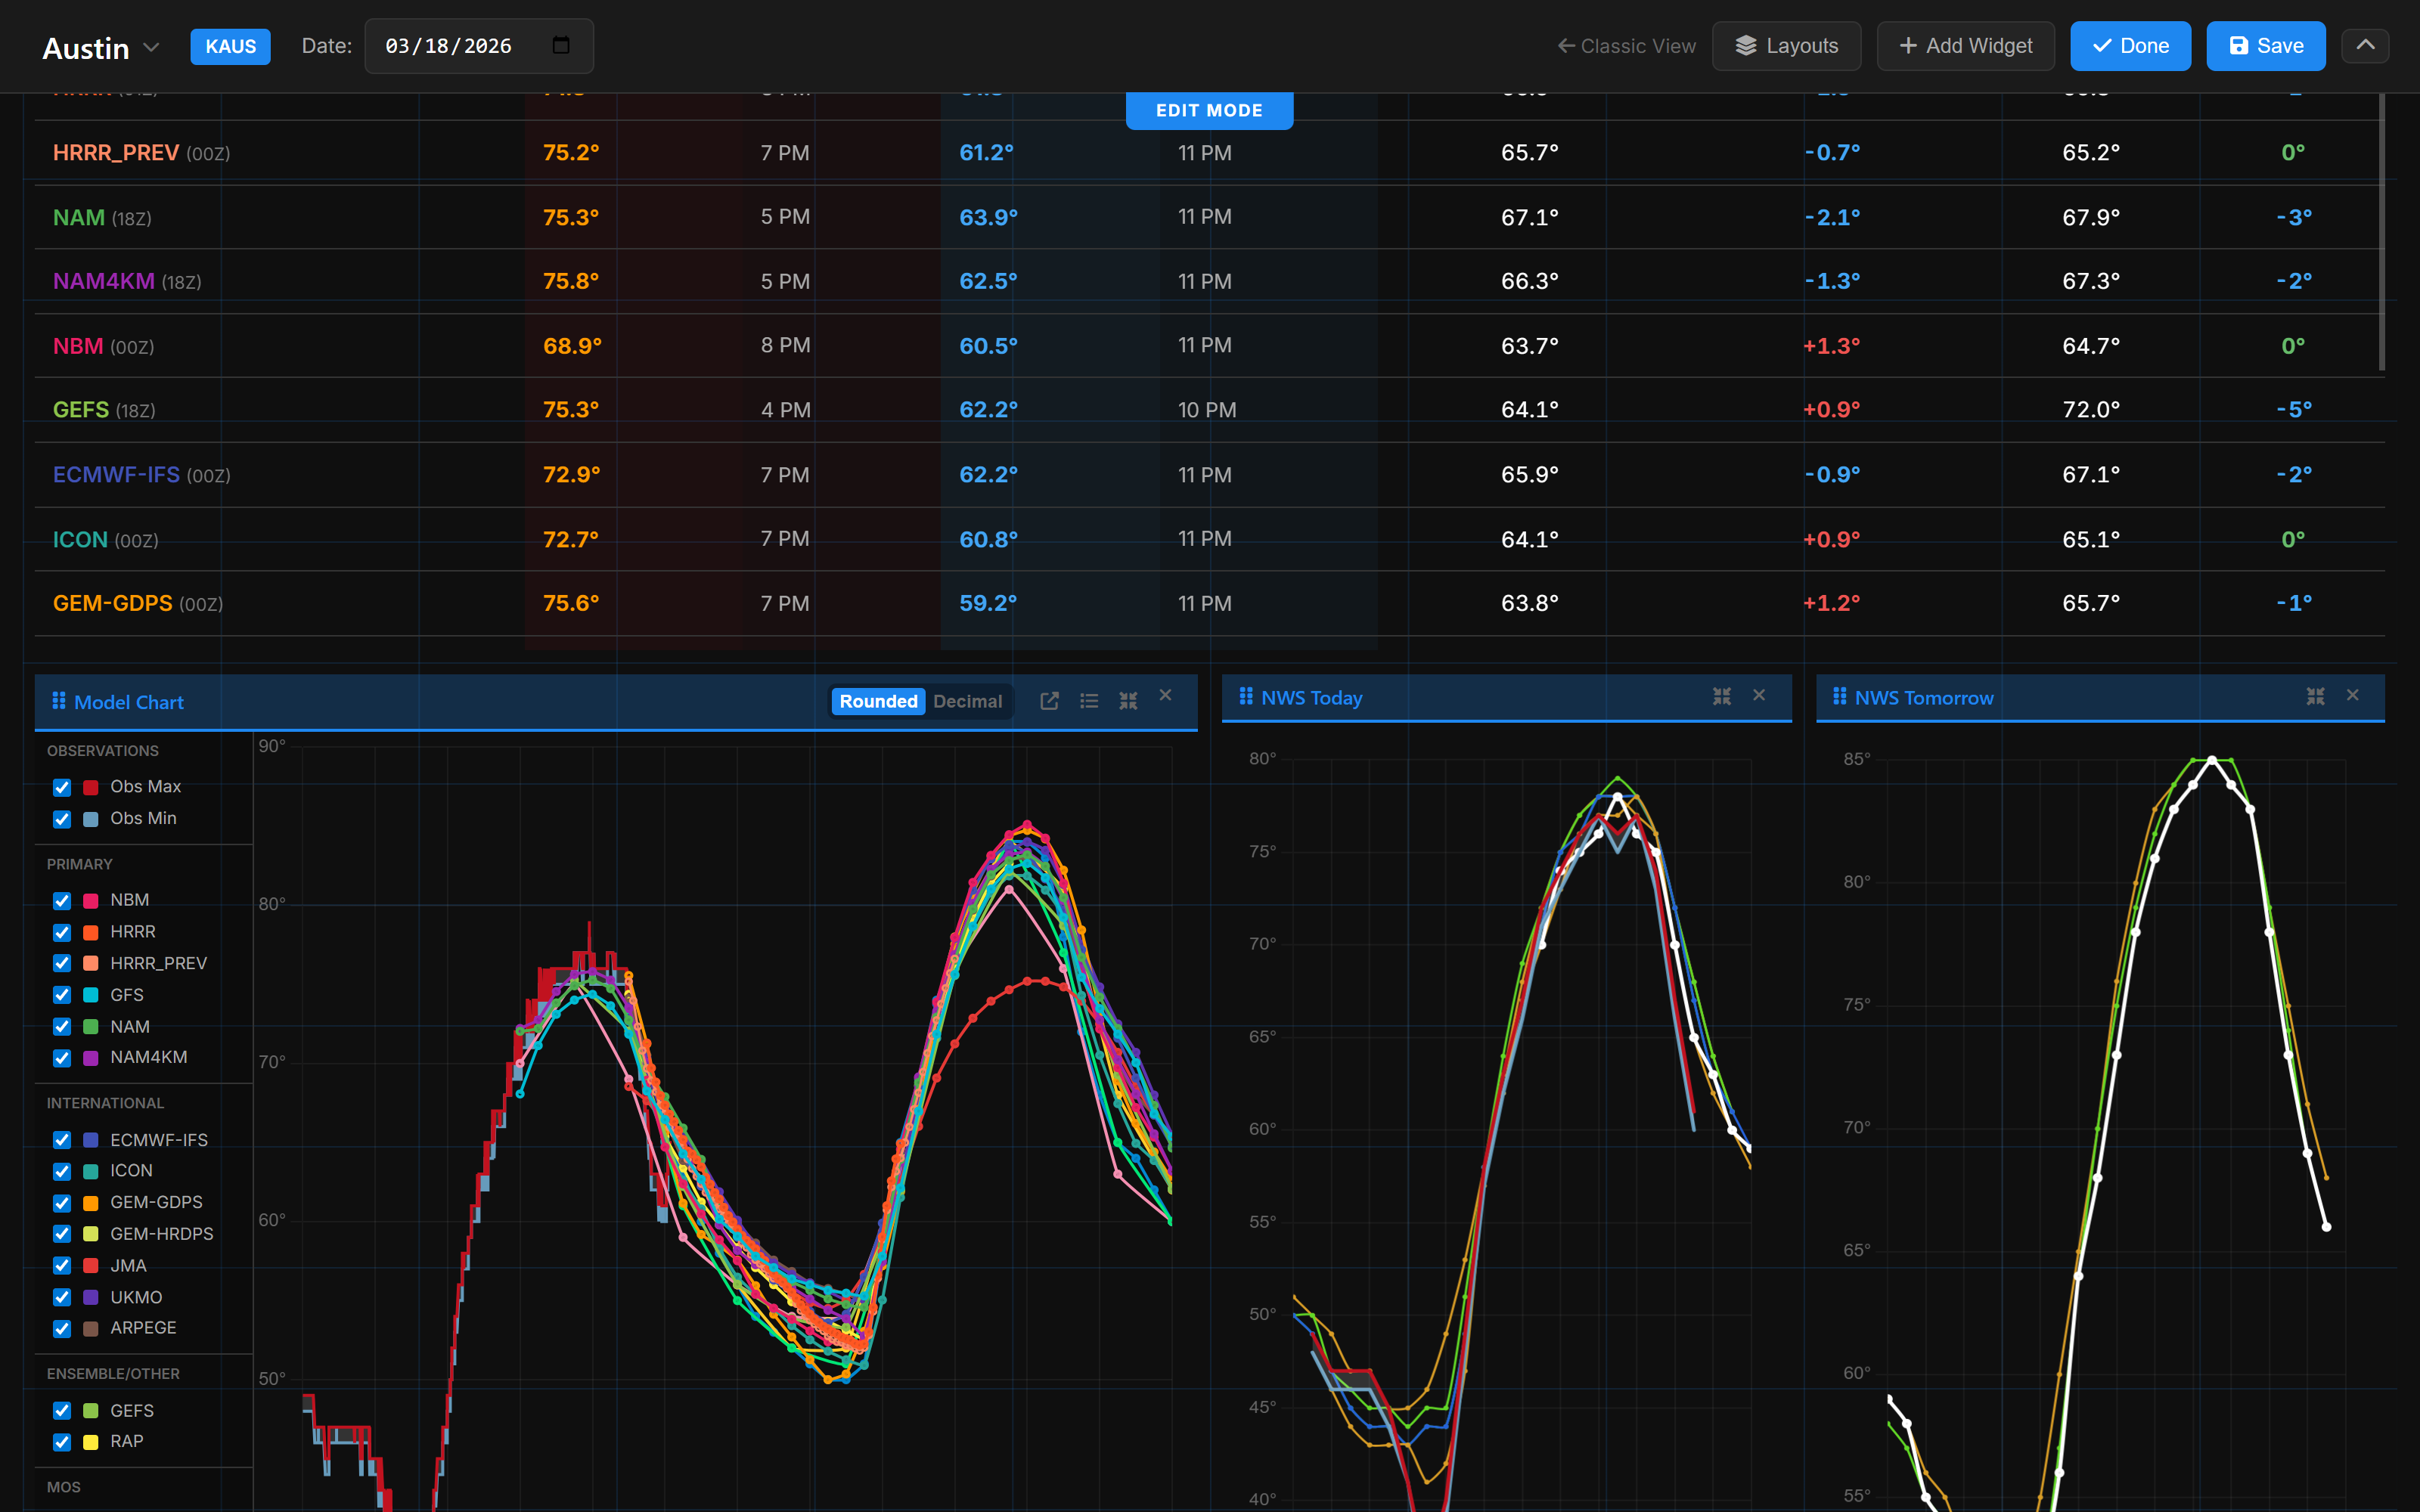Disable the Obs Max observation checkbox
This screenshot has width=2420, height=1512.
[62, 787]
